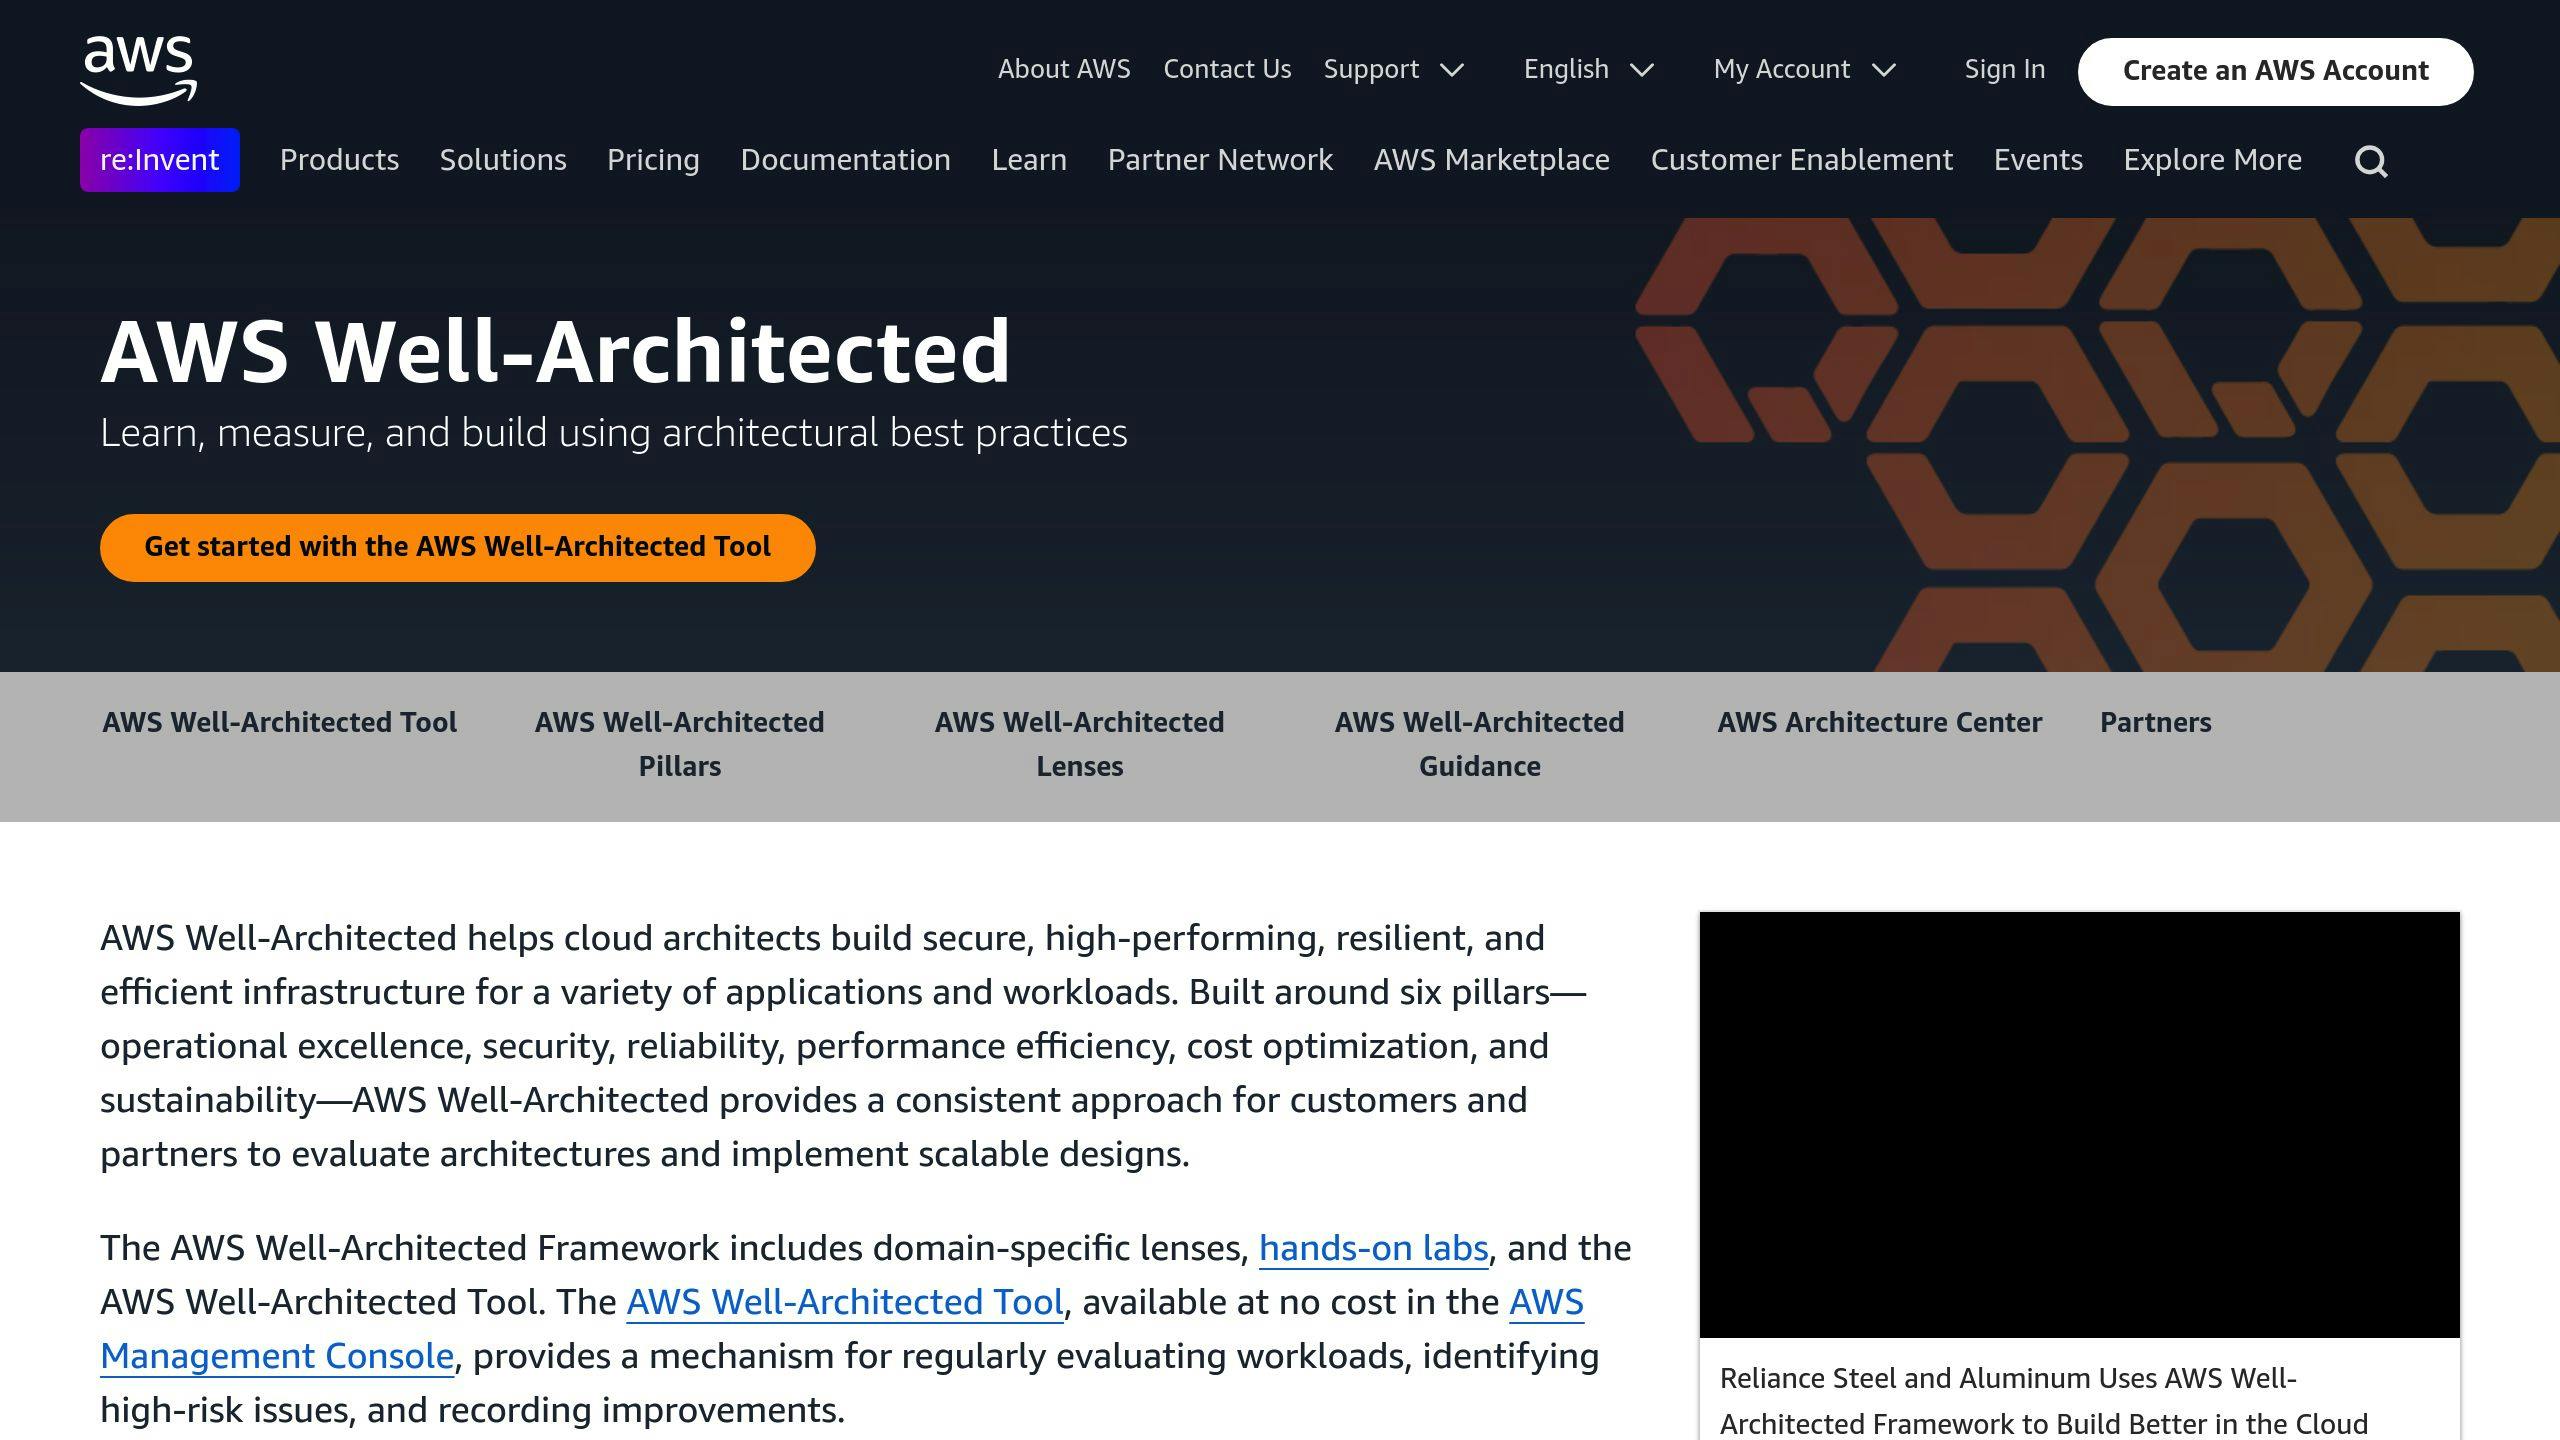Select the AWS Well-Architected Tool tab
Viewport: 2560px width, 1440px height.
280,722
